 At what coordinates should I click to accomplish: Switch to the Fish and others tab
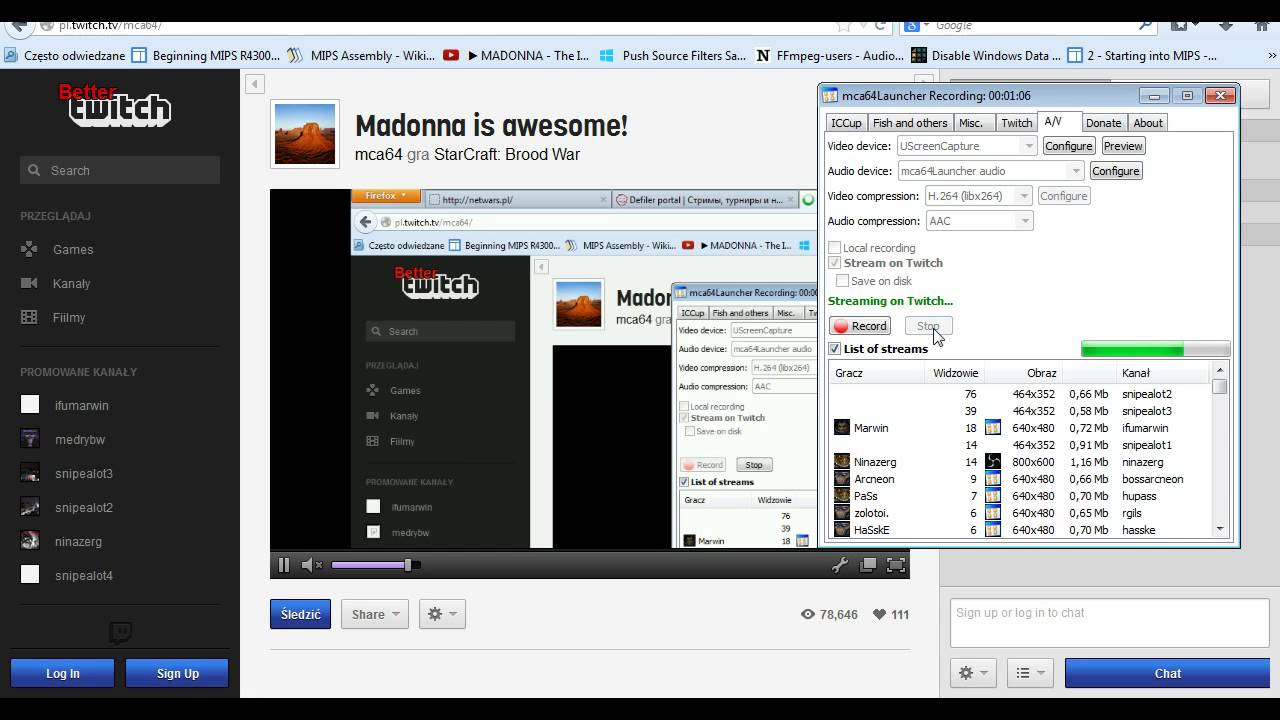tap(910, 123)
